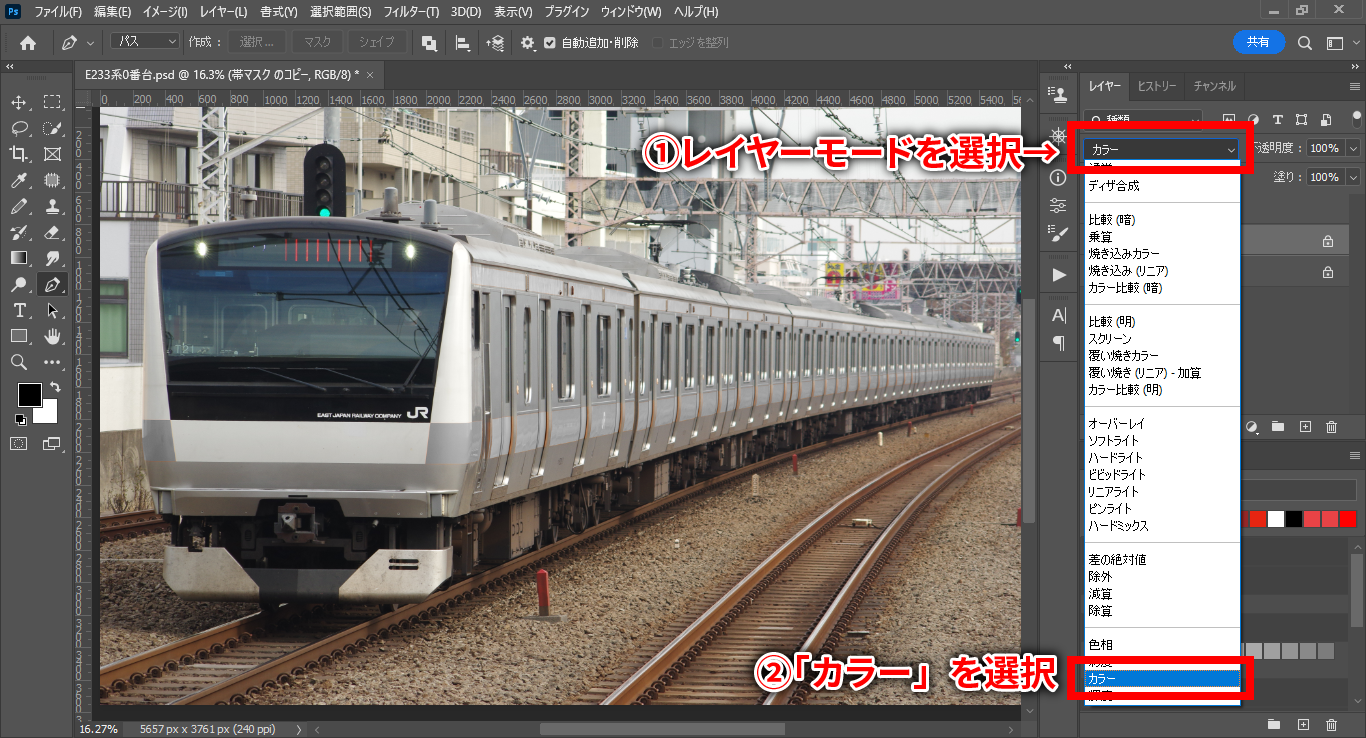Expand the 不透明度 opacity dropdown arrow
The width and height of the screenshot is (1366, 738).
[x=1354, y=148]
